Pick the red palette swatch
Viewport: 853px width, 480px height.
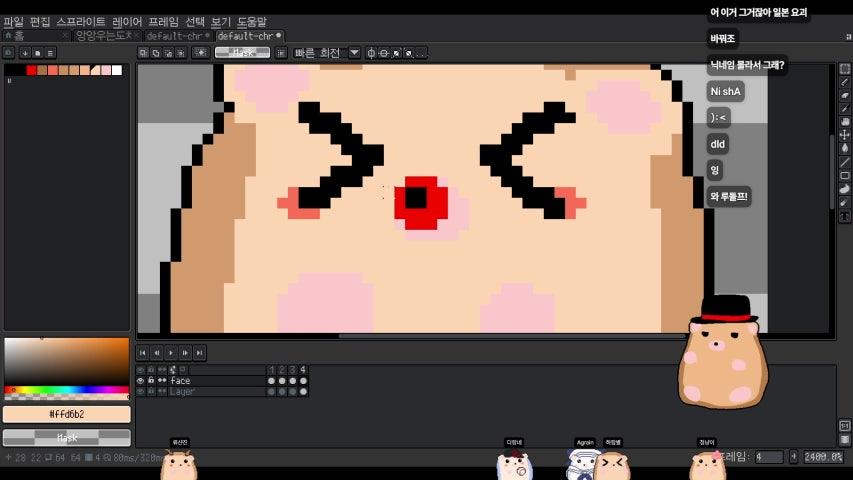pyautogui.click(x=31, y=70)
